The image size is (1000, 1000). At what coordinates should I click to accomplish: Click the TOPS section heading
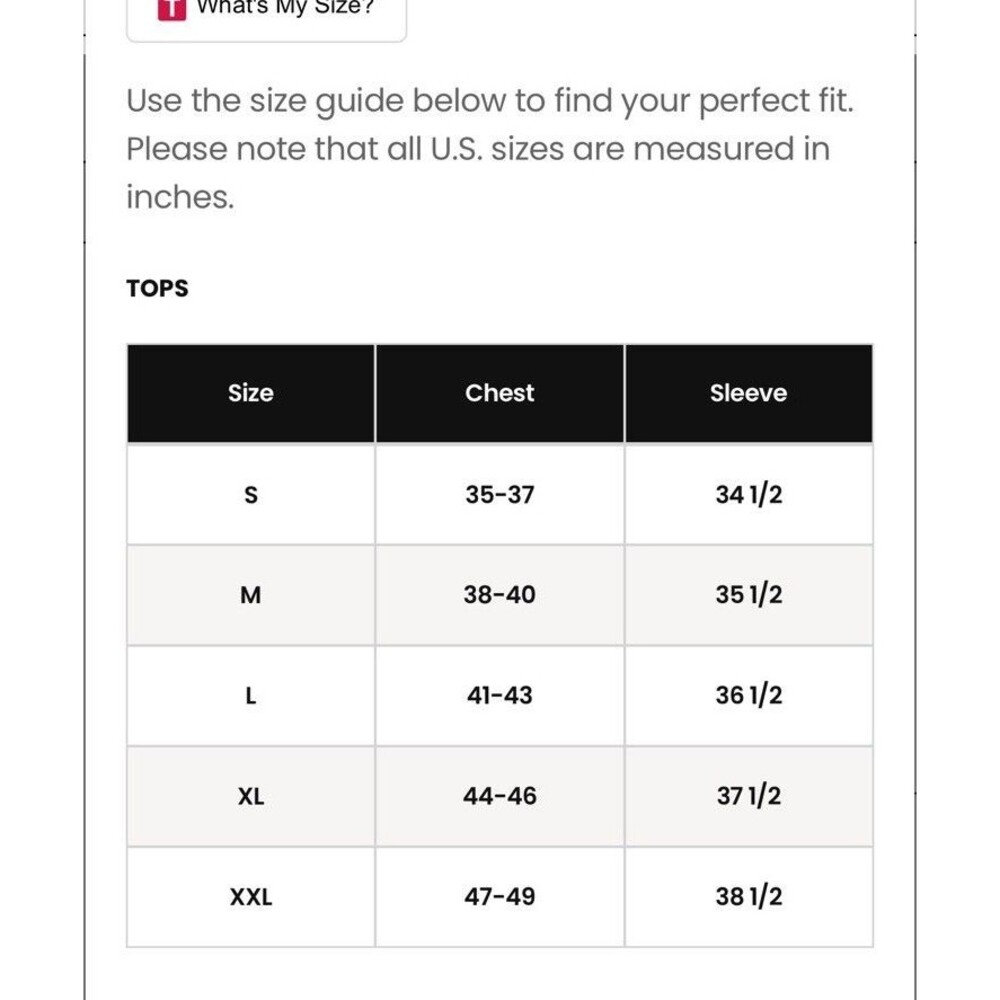158,288
